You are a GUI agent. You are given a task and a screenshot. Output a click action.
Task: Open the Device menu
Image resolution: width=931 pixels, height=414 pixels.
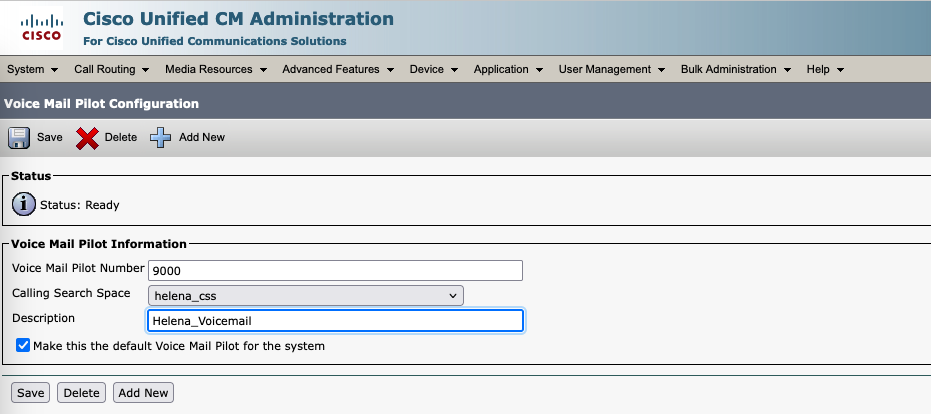click(433, 69)
